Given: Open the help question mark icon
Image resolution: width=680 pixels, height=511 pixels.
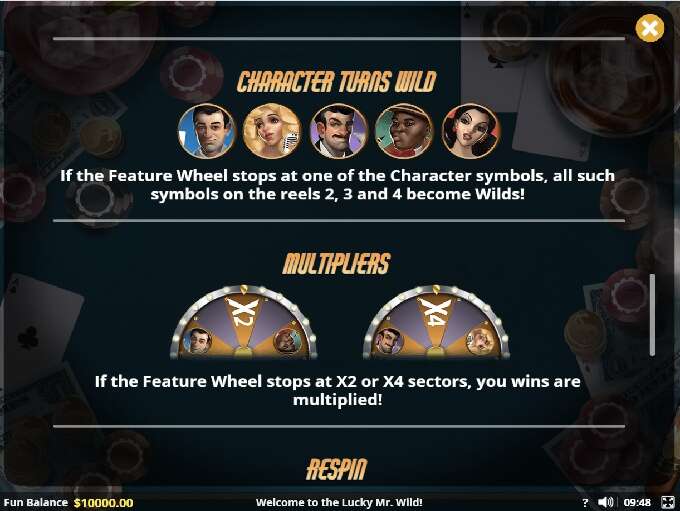Looking at the screenshot, I should (x=585, y=502).
